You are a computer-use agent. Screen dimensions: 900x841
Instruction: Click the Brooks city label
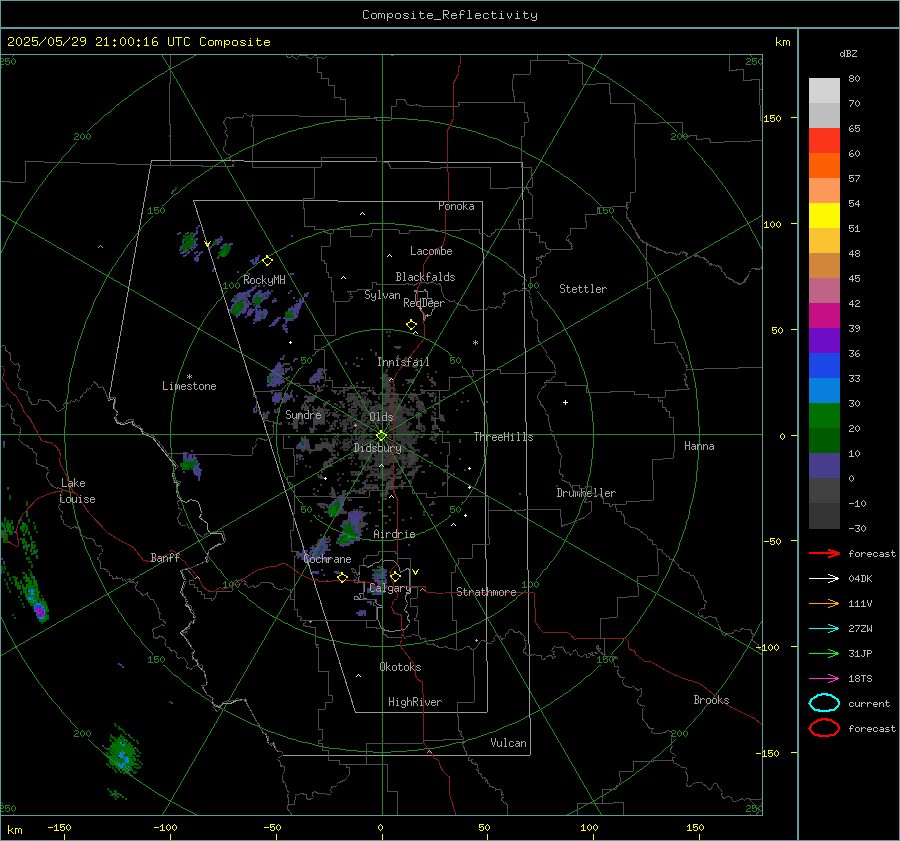point(711,700)
